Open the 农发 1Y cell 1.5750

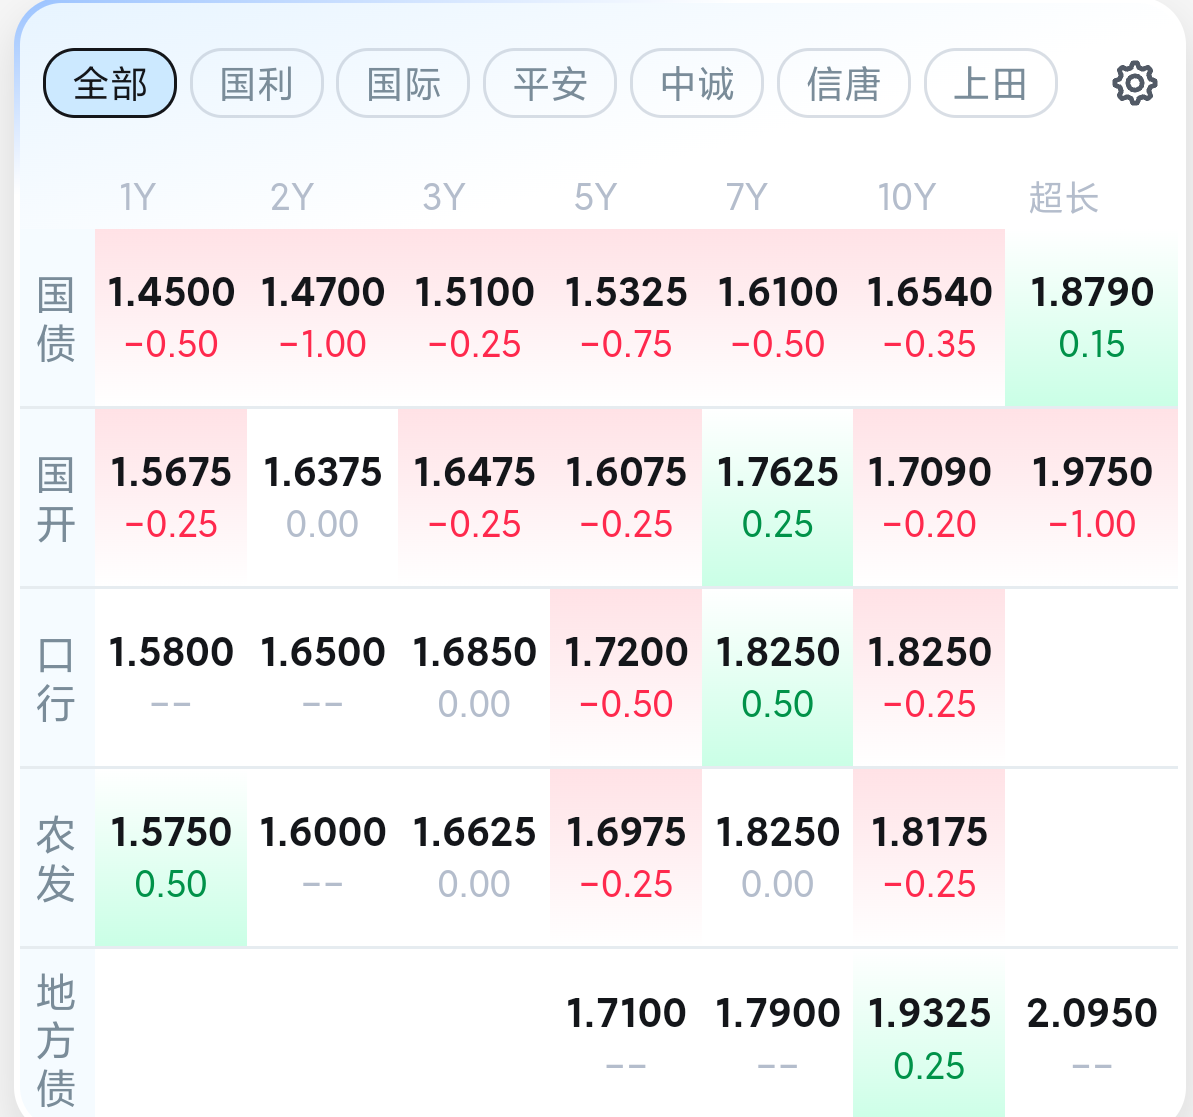point(171,858)
